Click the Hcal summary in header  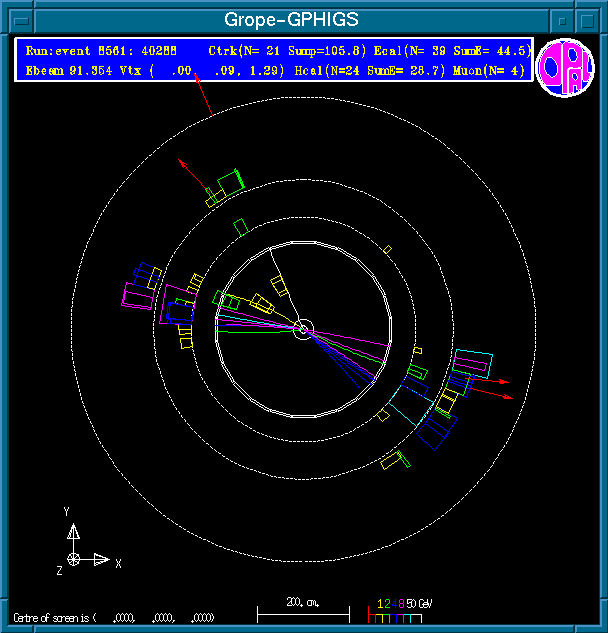click(x=379, y=71)
